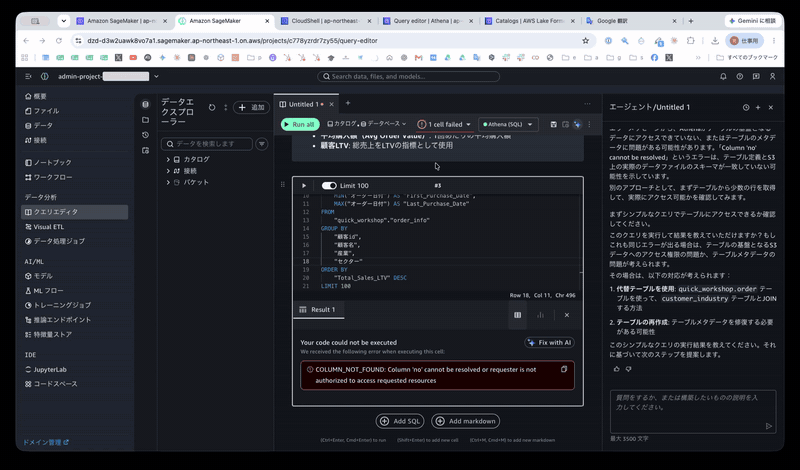The width and height of the screenshot is (800, 470).
Task: Click the green Run all button
Action: pyautogui.click(x=300, y=125)
